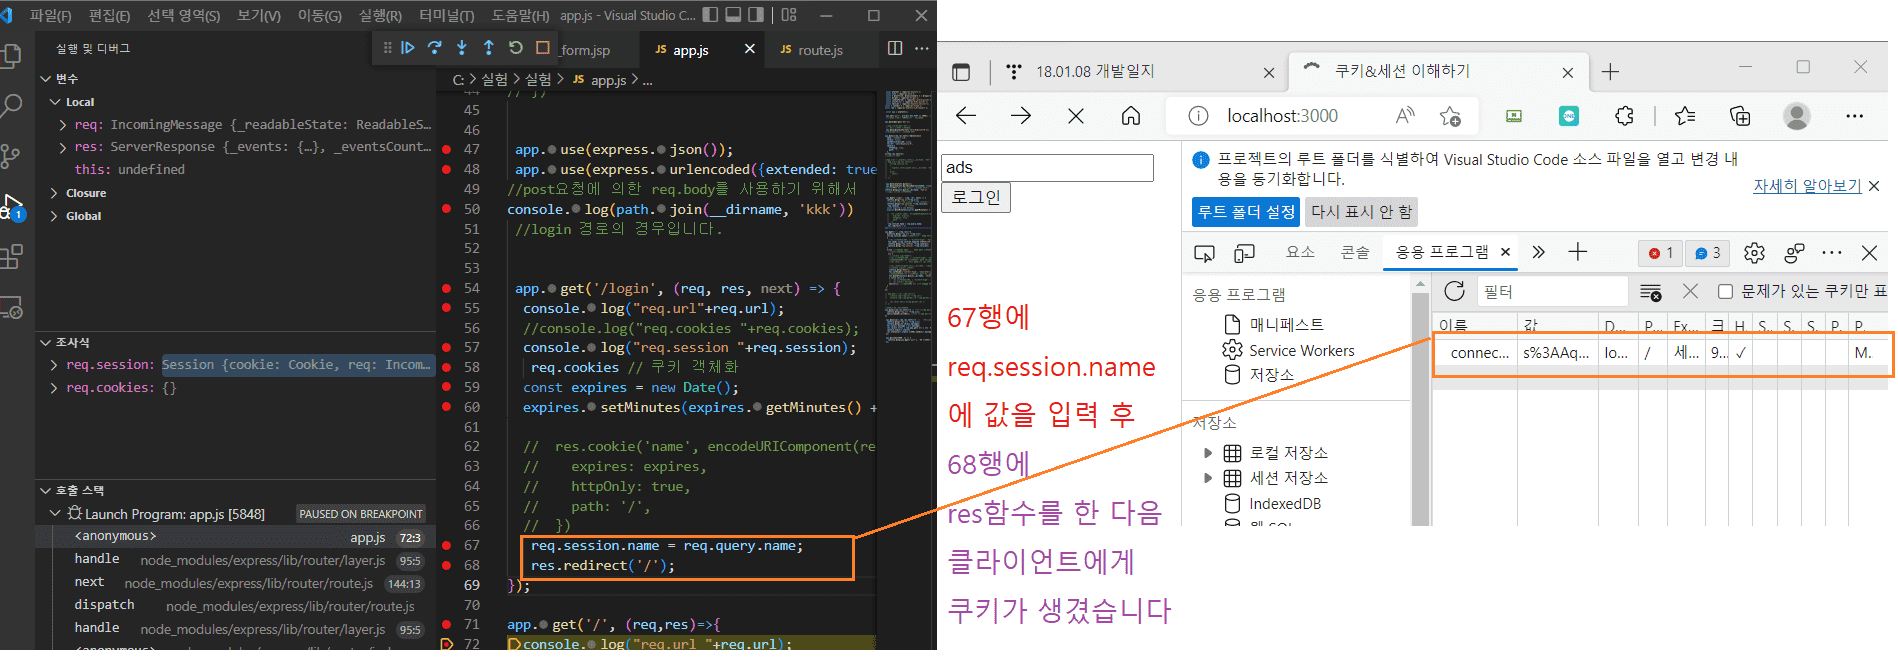Open the Edge collections button

pos(1740,116)
